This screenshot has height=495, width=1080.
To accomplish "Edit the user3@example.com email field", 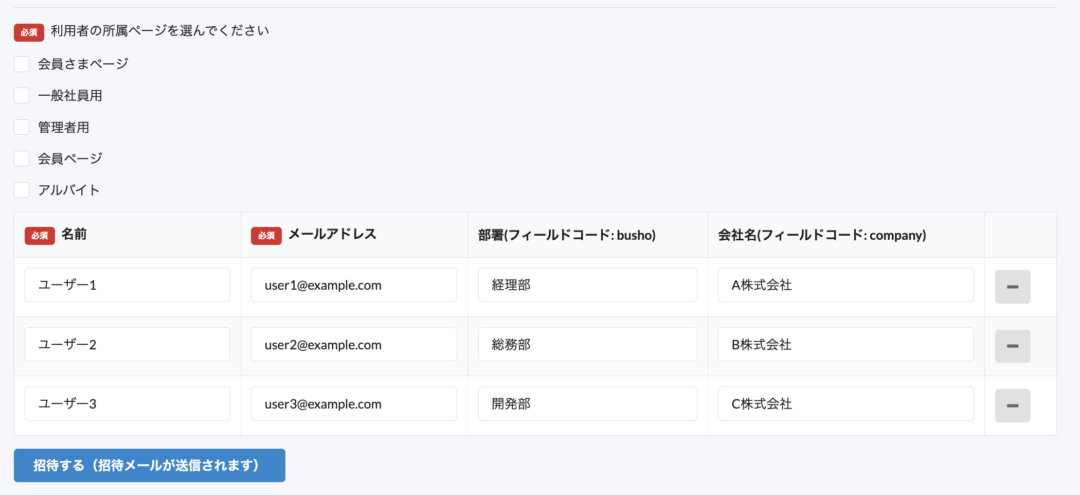I will pyautogui.click(x=354, y=403).
